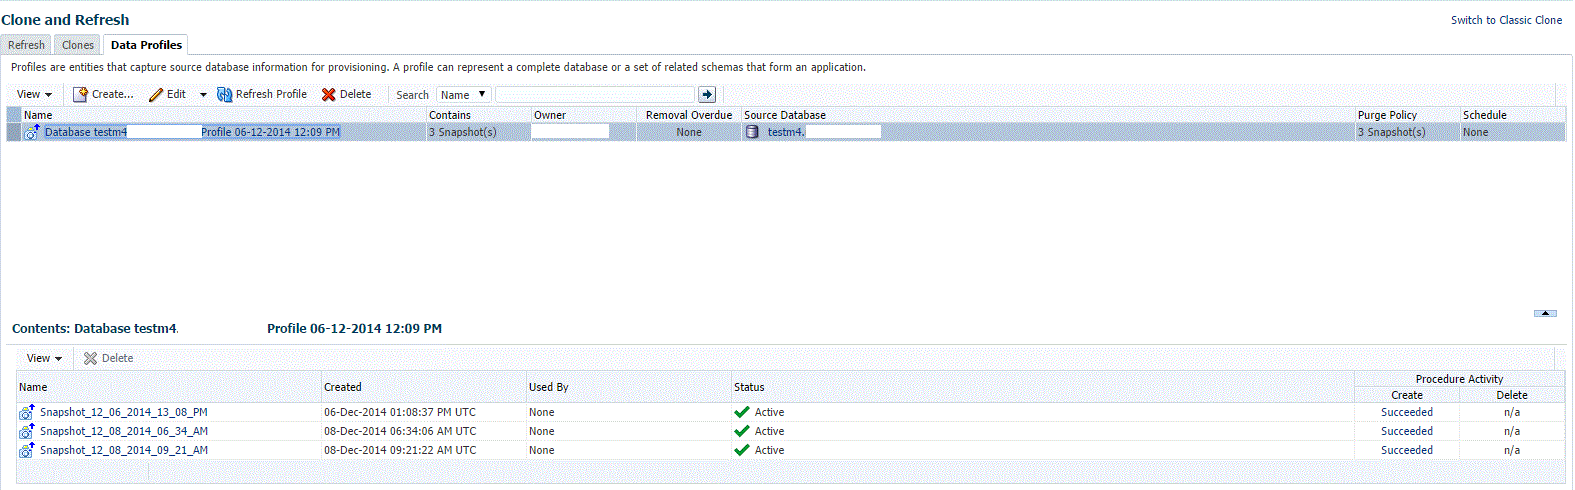Click the profile icon beside Database testm4
Viewport: 1575px width, 490px height.
coord(32,132)
